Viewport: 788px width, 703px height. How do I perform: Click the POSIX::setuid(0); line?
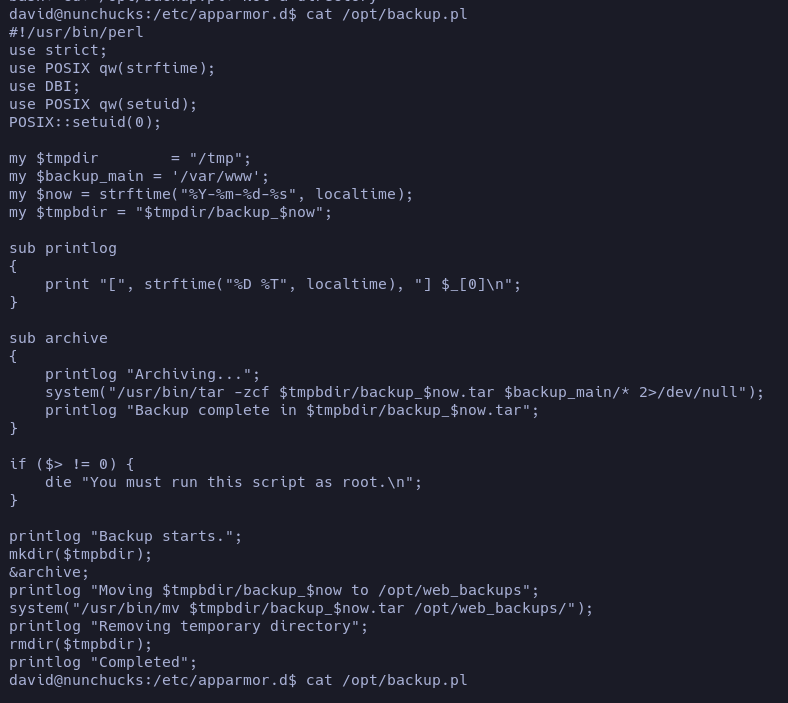click(85, 122)
